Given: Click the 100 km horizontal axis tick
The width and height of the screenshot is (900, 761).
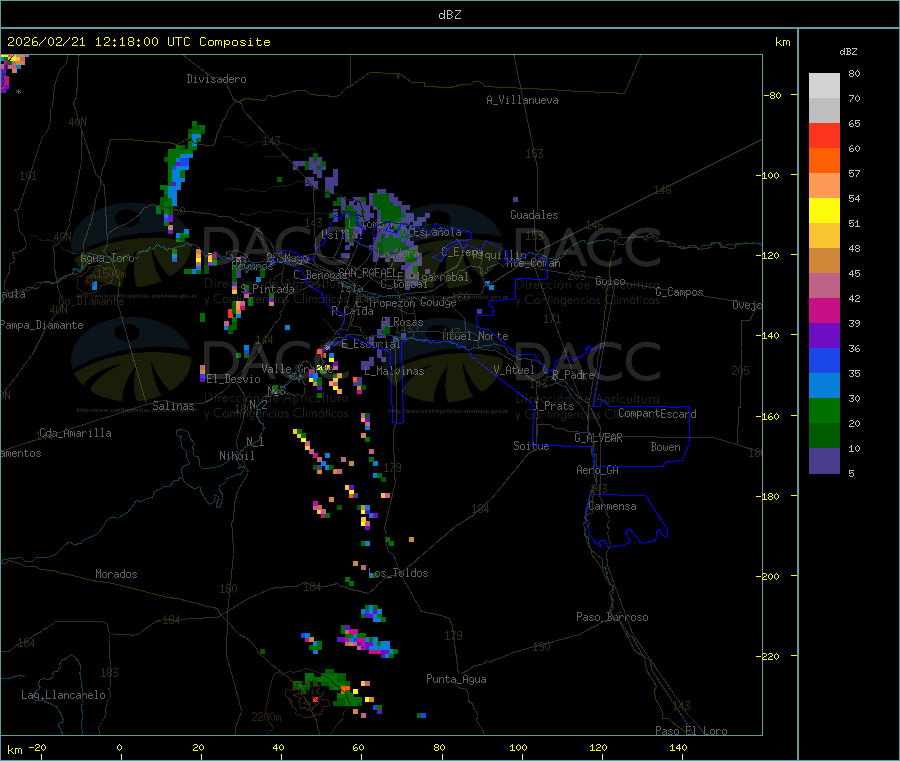Looking at the screenshot, I should tap(518, 747).
